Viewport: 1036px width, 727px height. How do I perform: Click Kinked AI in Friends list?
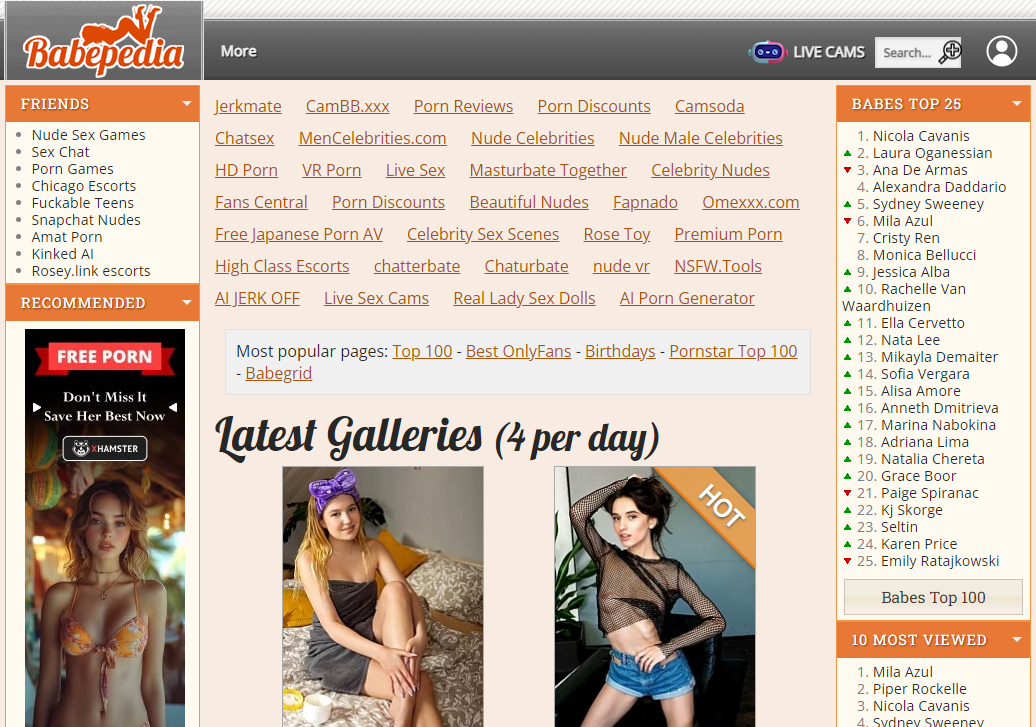coord(62,254)
